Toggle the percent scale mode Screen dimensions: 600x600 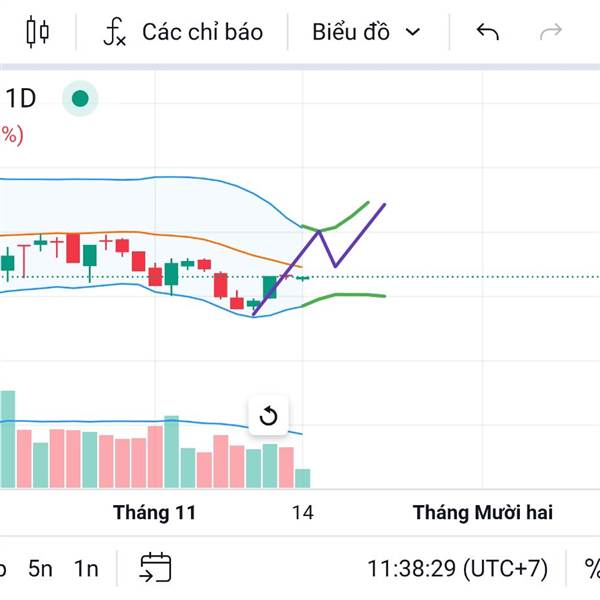591,569
